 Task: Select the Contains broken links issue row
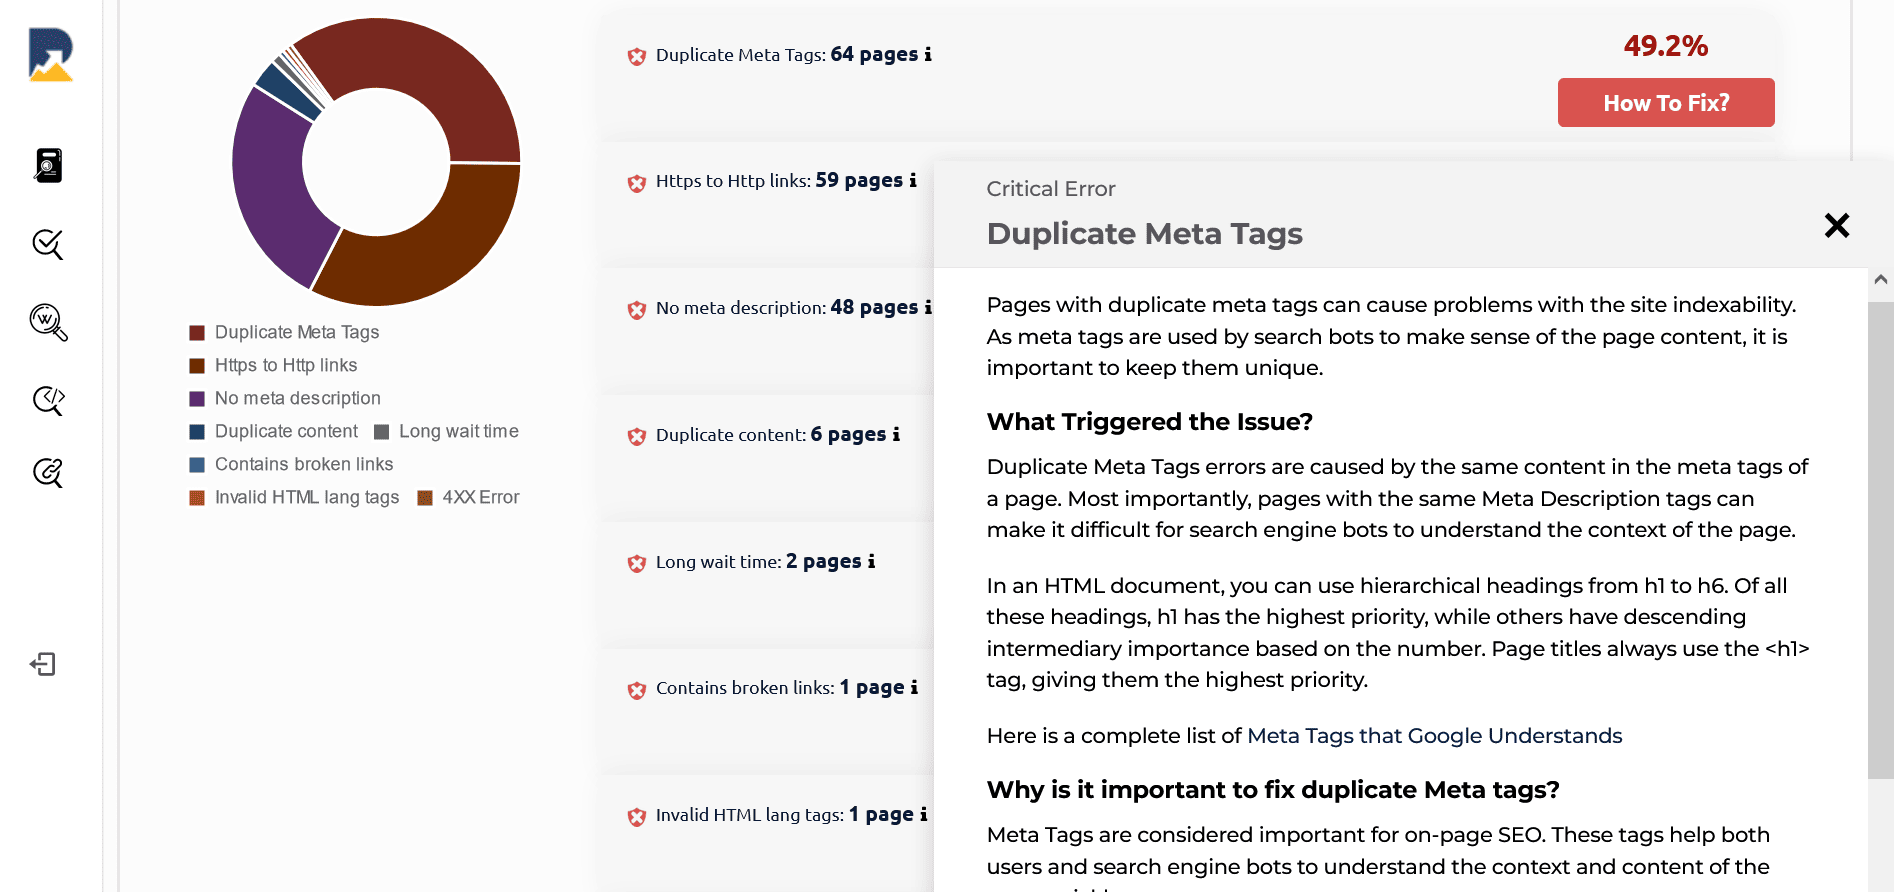click(766, 688)
